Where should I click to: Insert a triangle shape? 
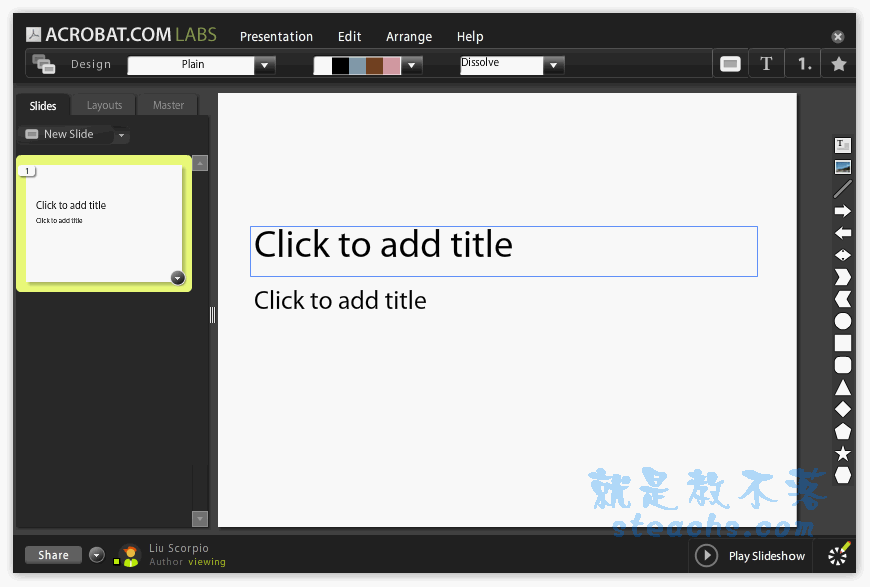coord(843,387)
